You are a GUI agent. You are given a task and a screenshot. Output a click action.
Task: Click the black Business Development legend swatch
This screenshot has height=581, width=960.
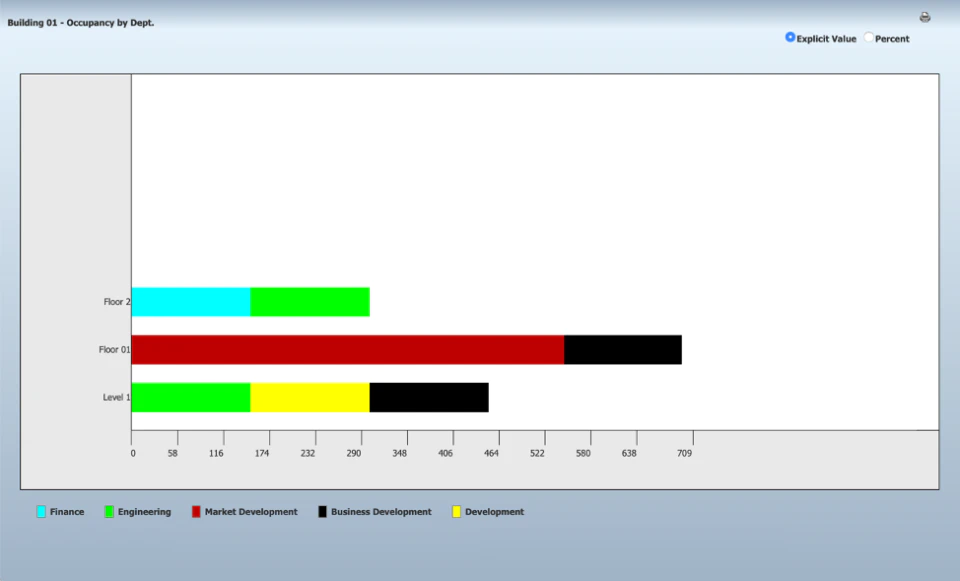pos(322,512)
